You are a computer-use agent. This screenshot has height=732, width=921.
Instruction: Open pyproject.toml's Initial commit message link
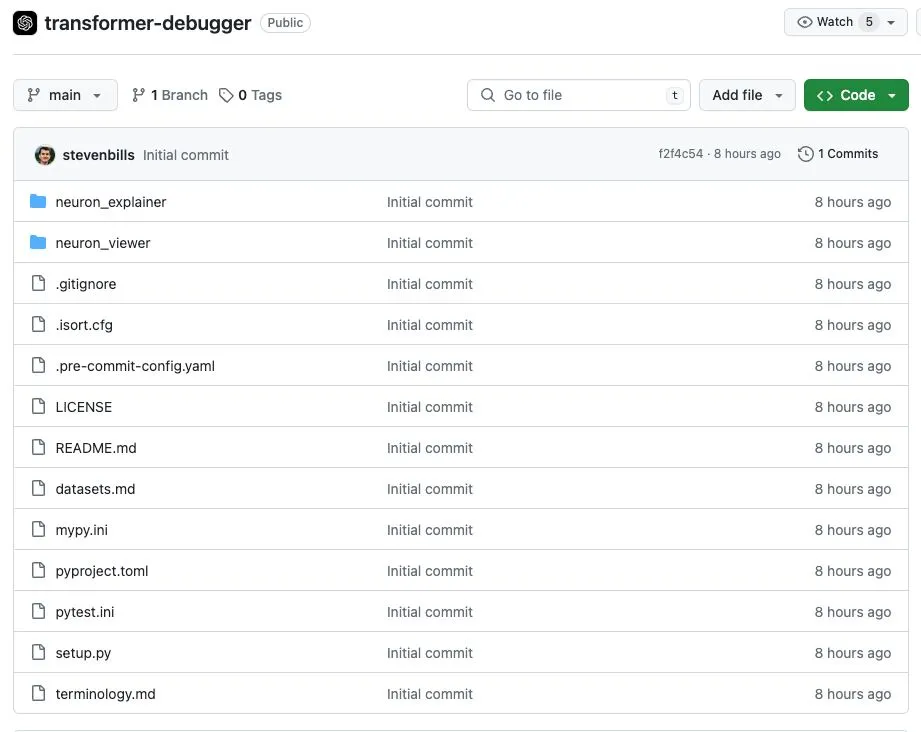(430, 571)
